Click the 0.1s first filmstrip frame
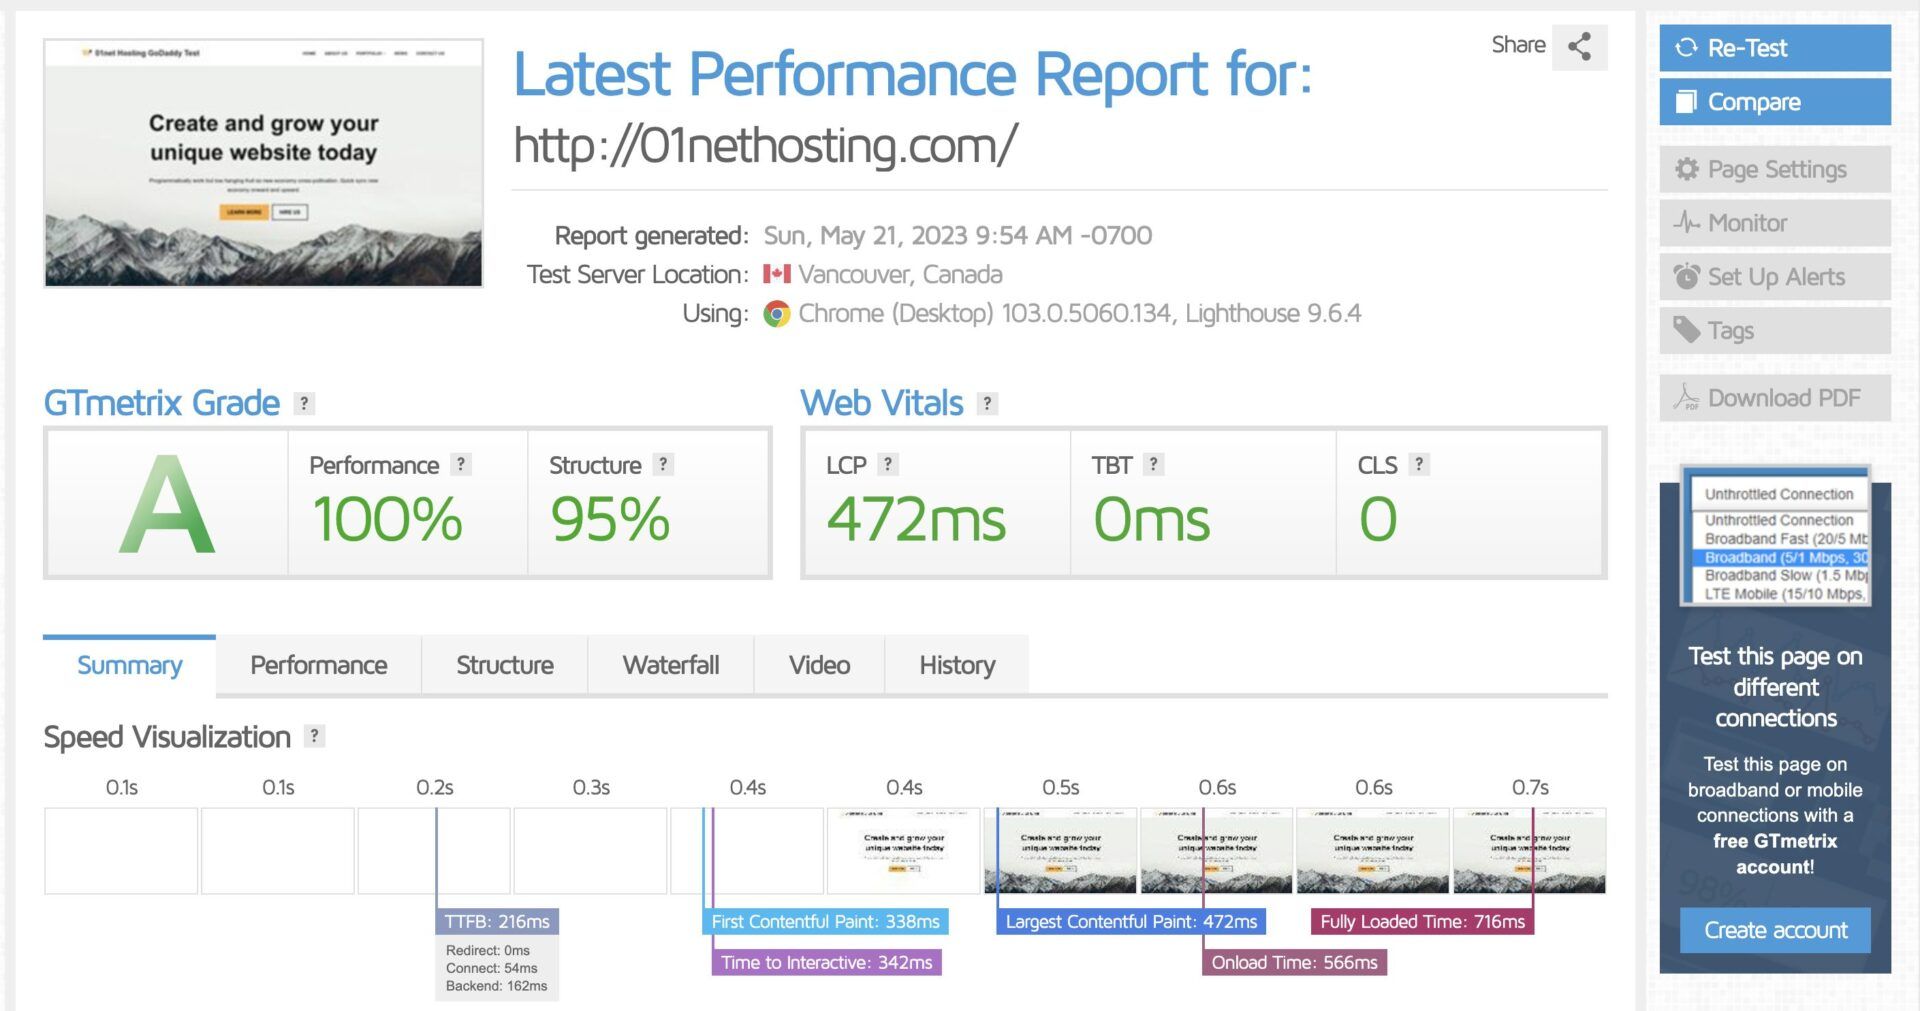 pos(121,851)
